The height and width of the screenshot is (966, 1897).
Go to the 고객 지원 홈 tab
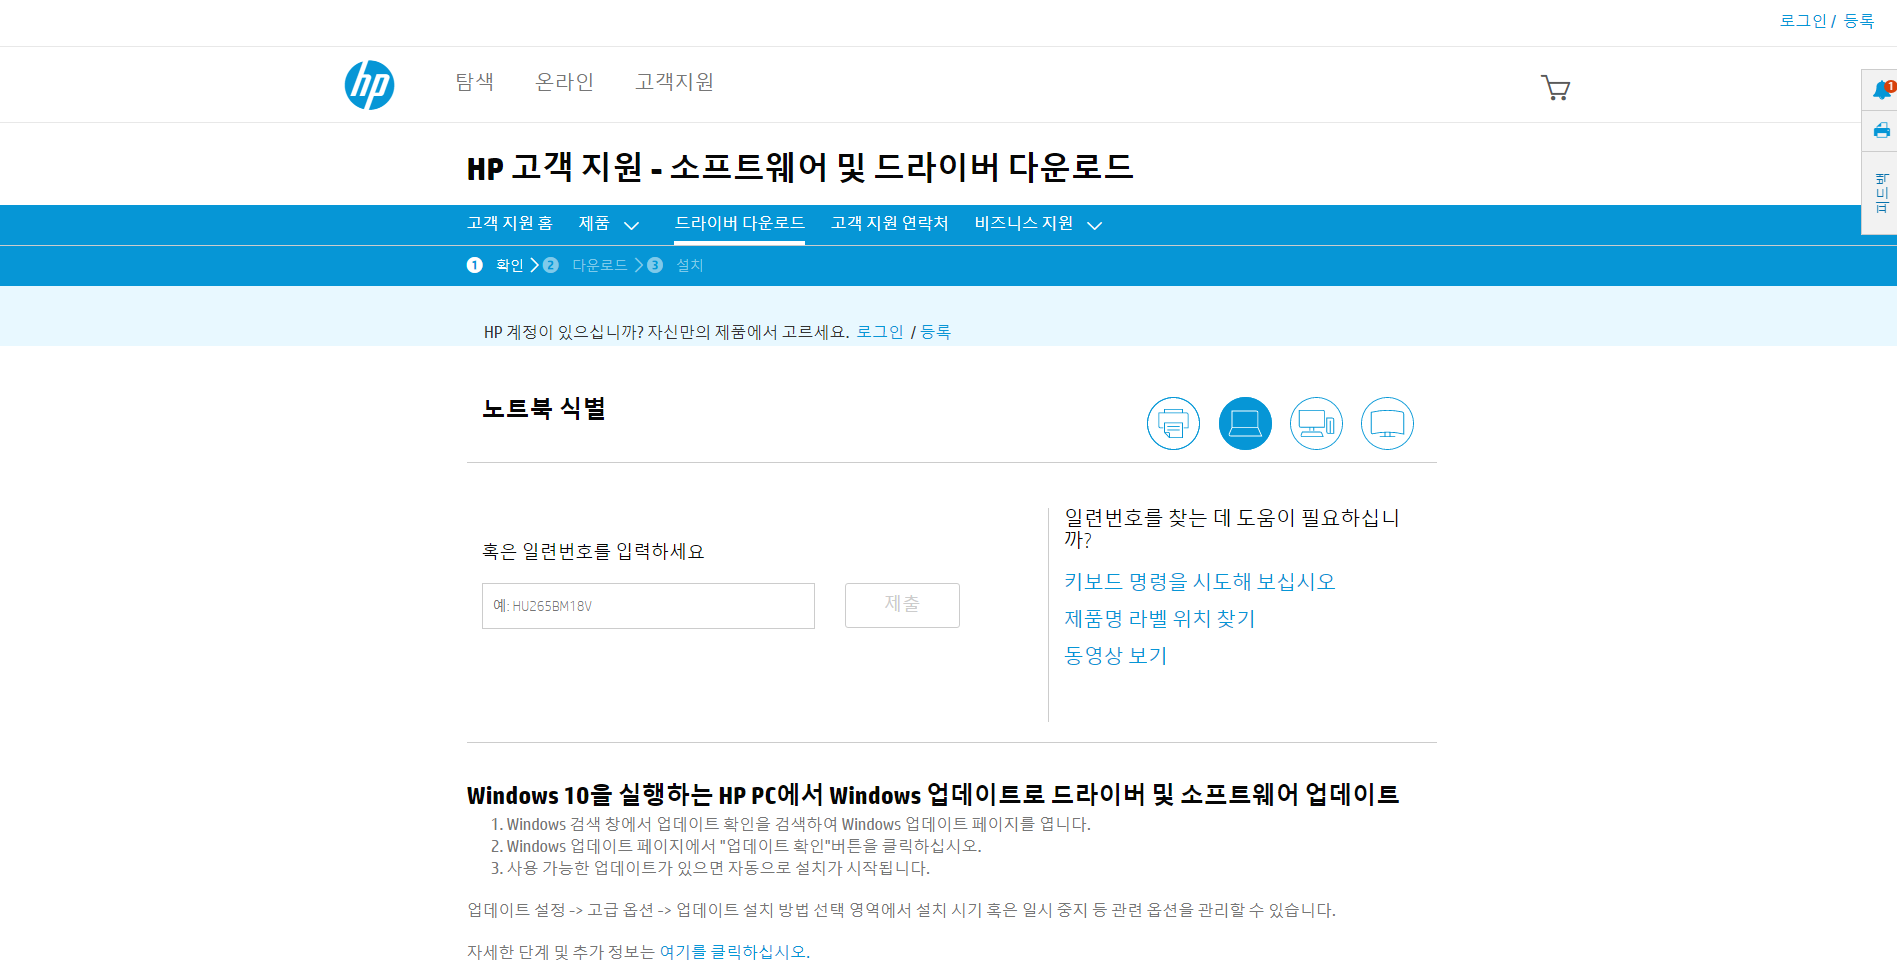[510, 223]
